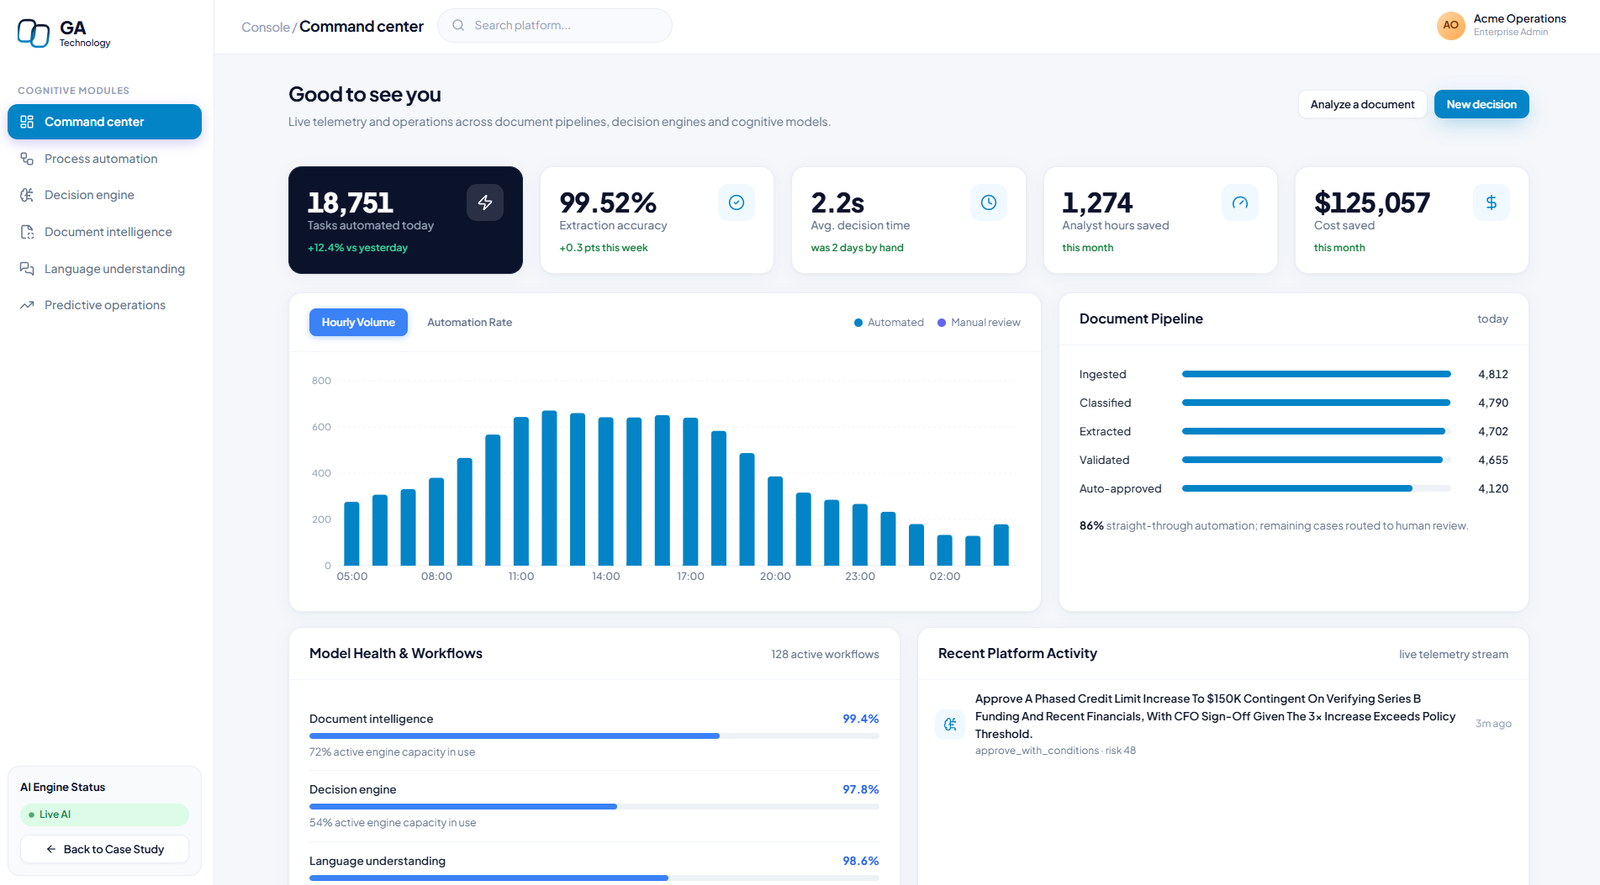Click 86% straight-through automation note
1600x885 pixels.
(x=1273, y=526)
